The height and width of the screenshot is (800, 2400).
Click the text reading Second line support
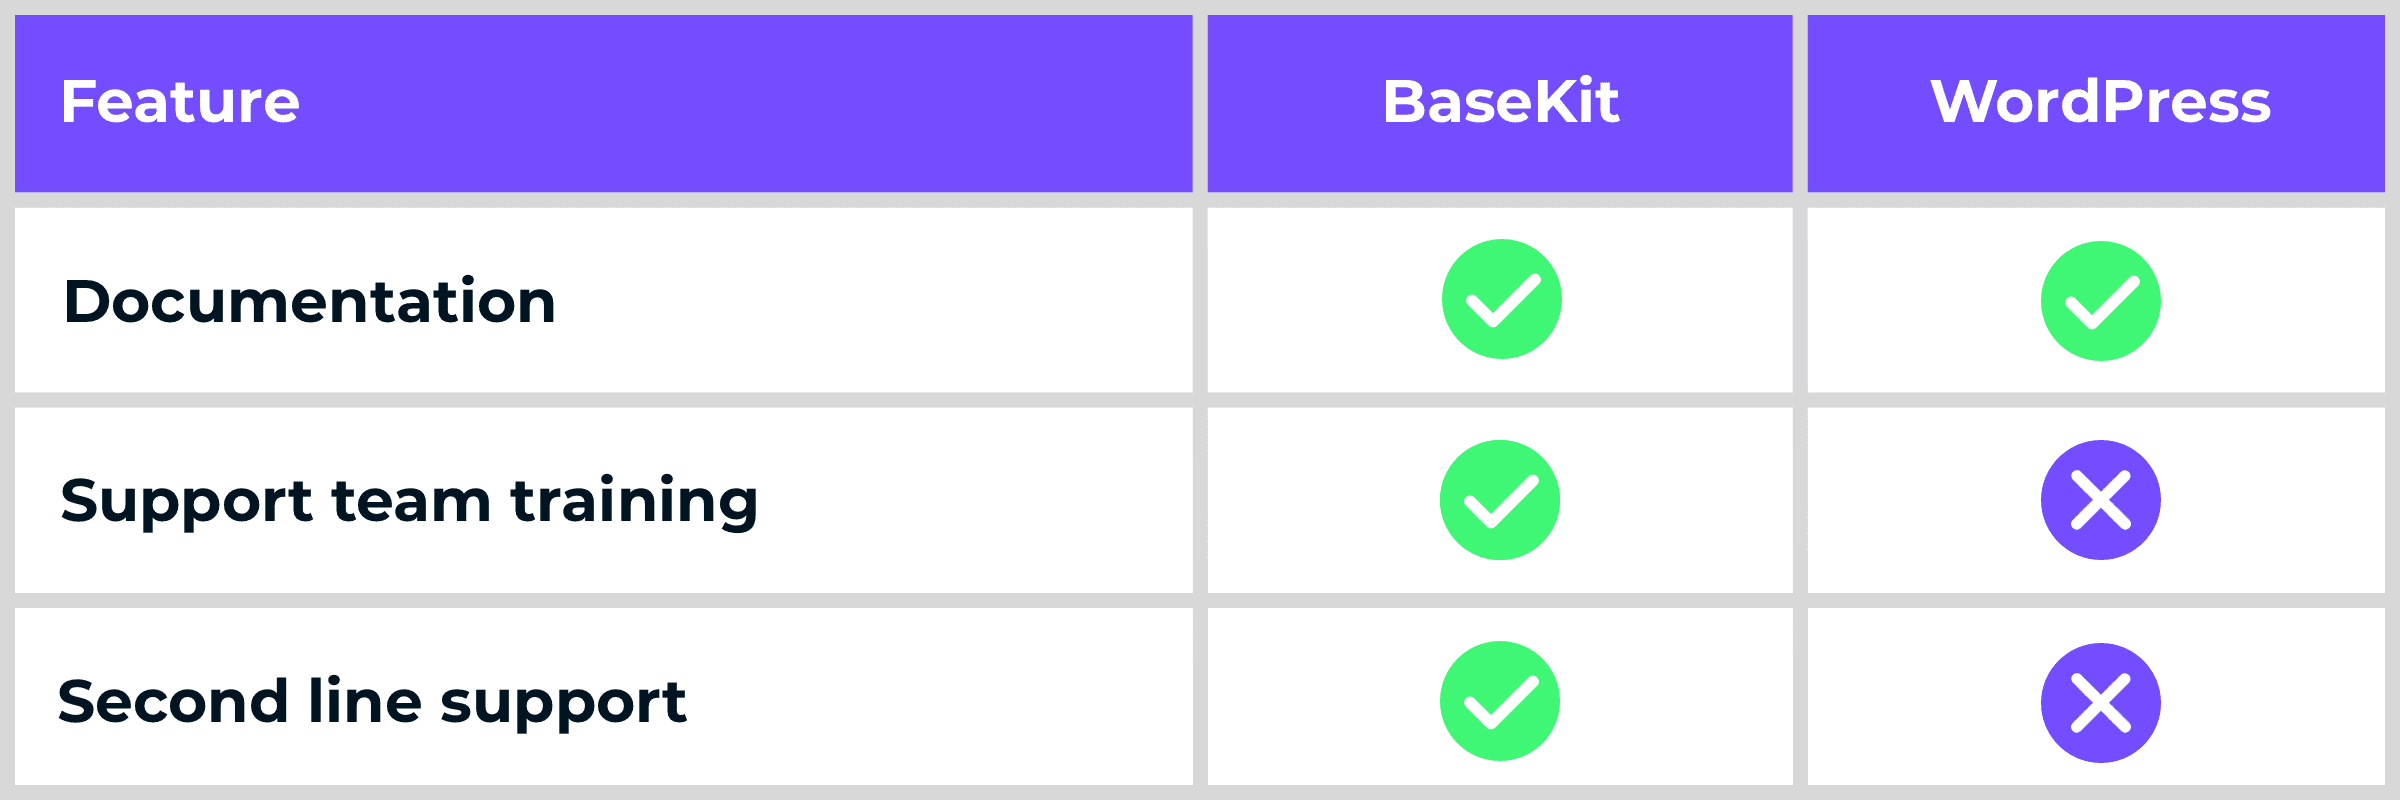tap(372, 701)
